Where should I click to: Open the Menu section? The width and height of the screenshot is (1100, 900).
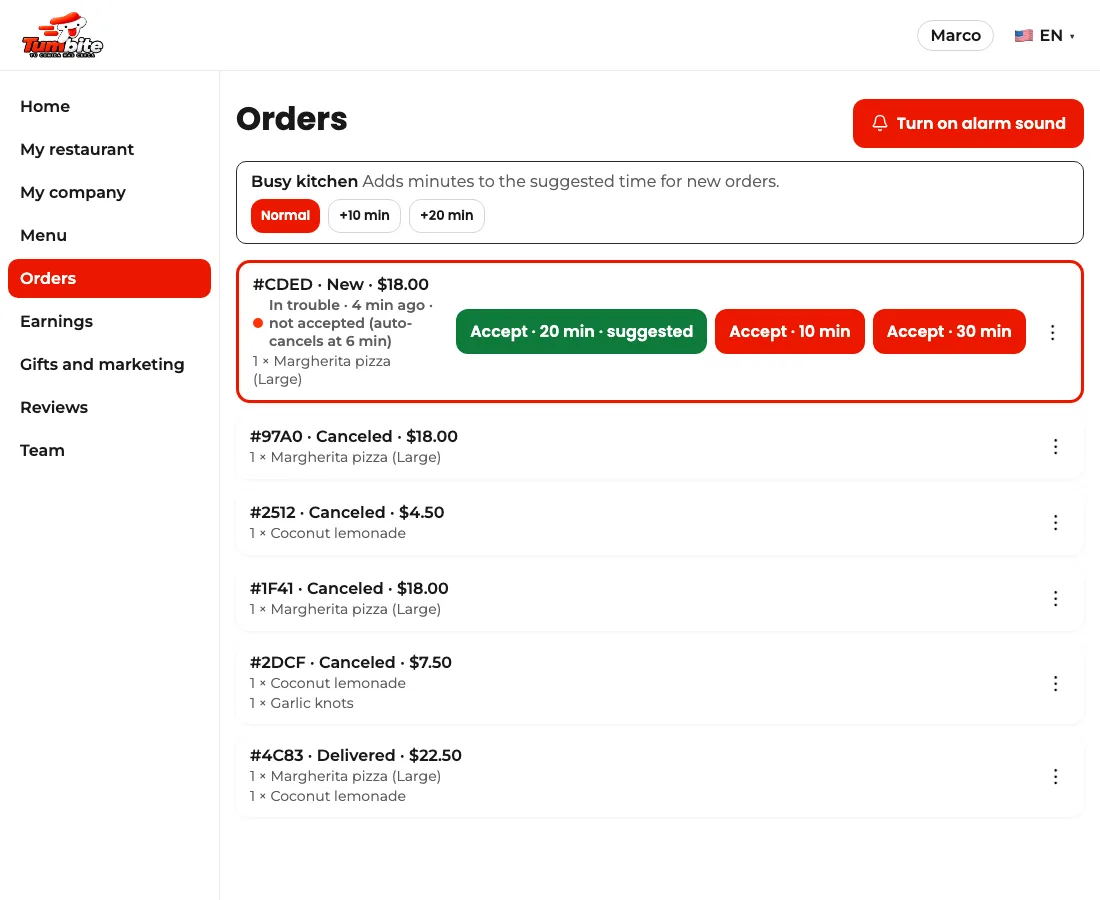point(109,235)
